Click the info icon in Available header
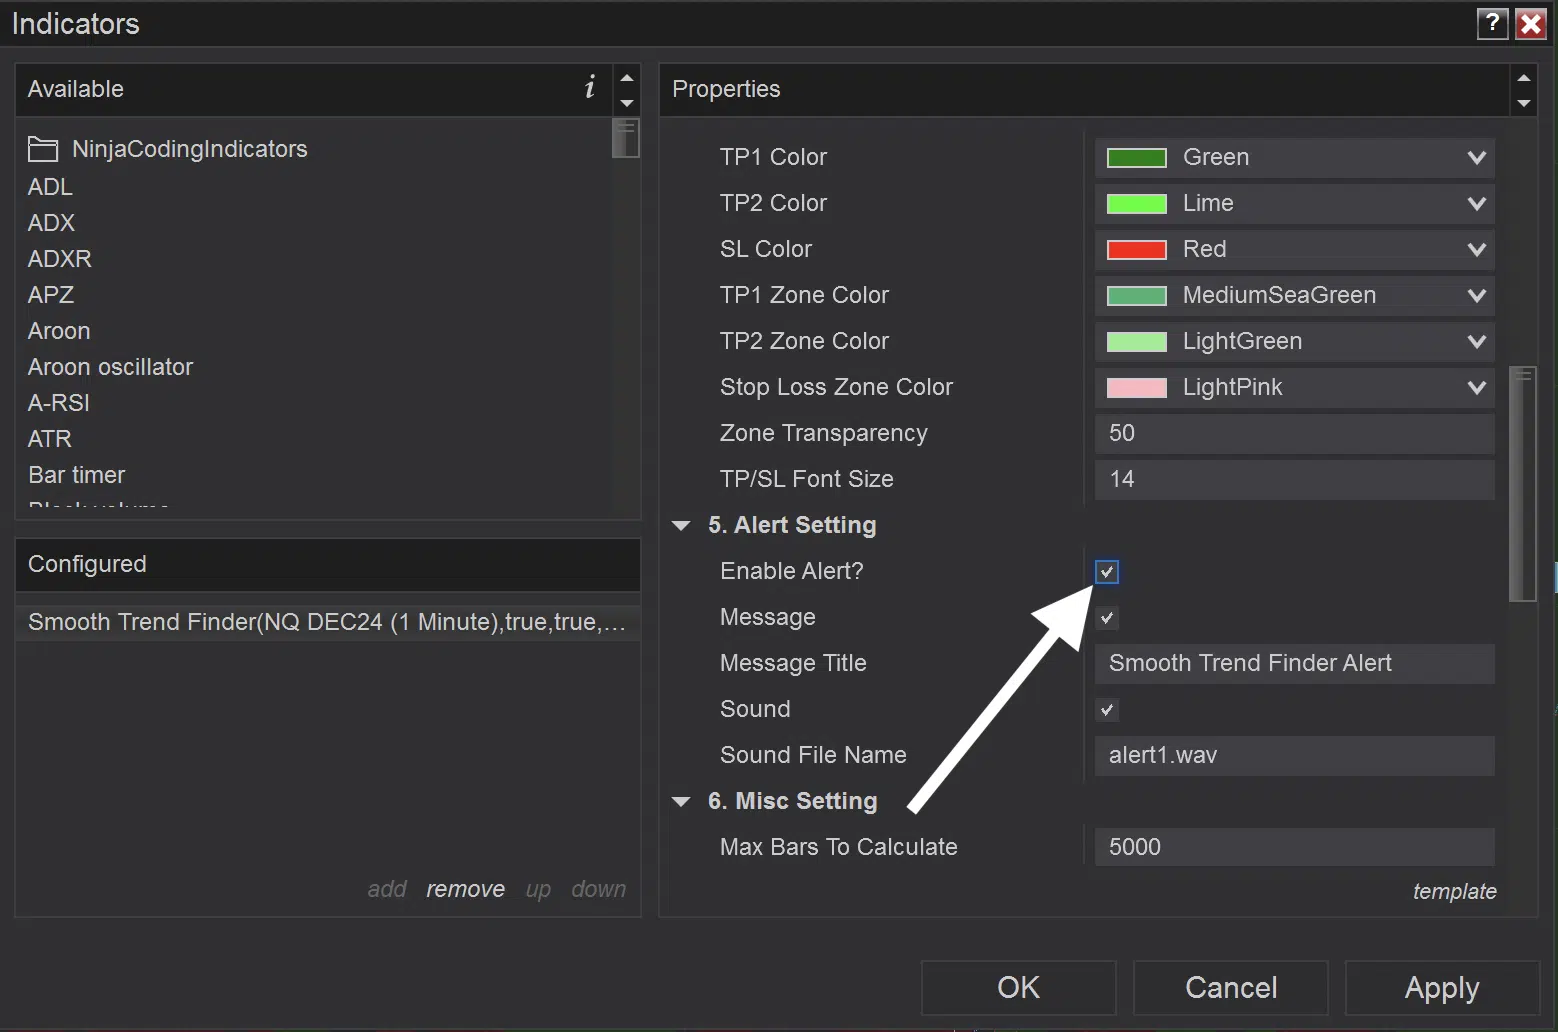This screenshot has height=1032, width=1558. tap(590, 87)
